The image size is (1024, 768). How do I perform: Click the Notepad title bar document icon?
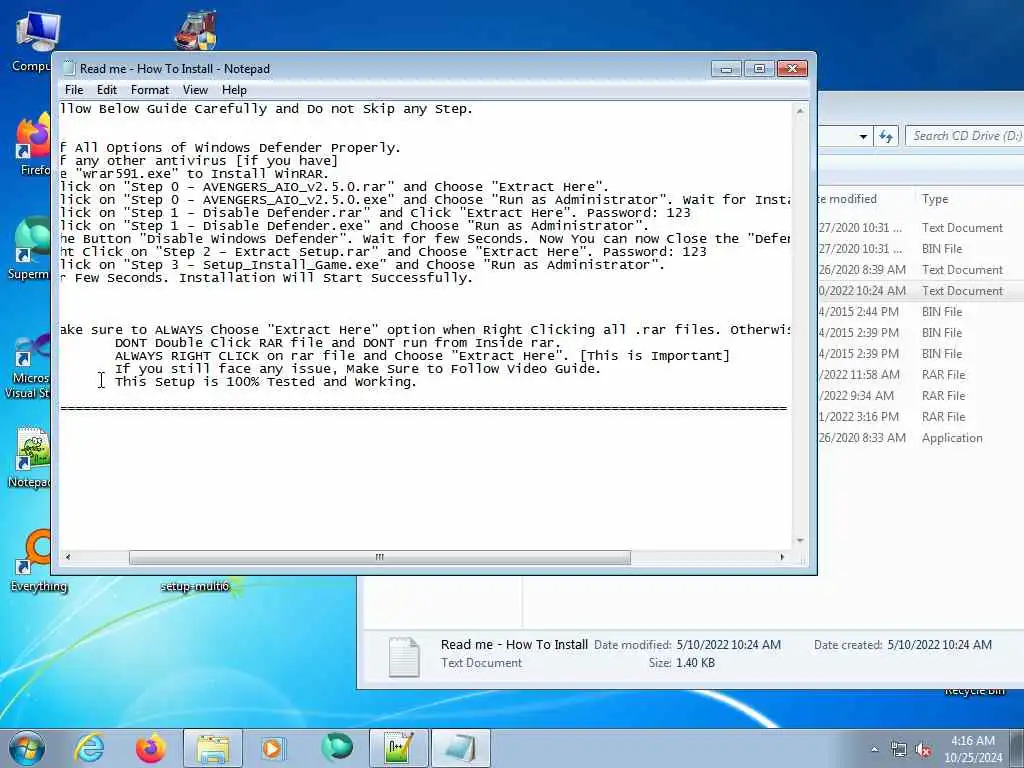point(69,69)
